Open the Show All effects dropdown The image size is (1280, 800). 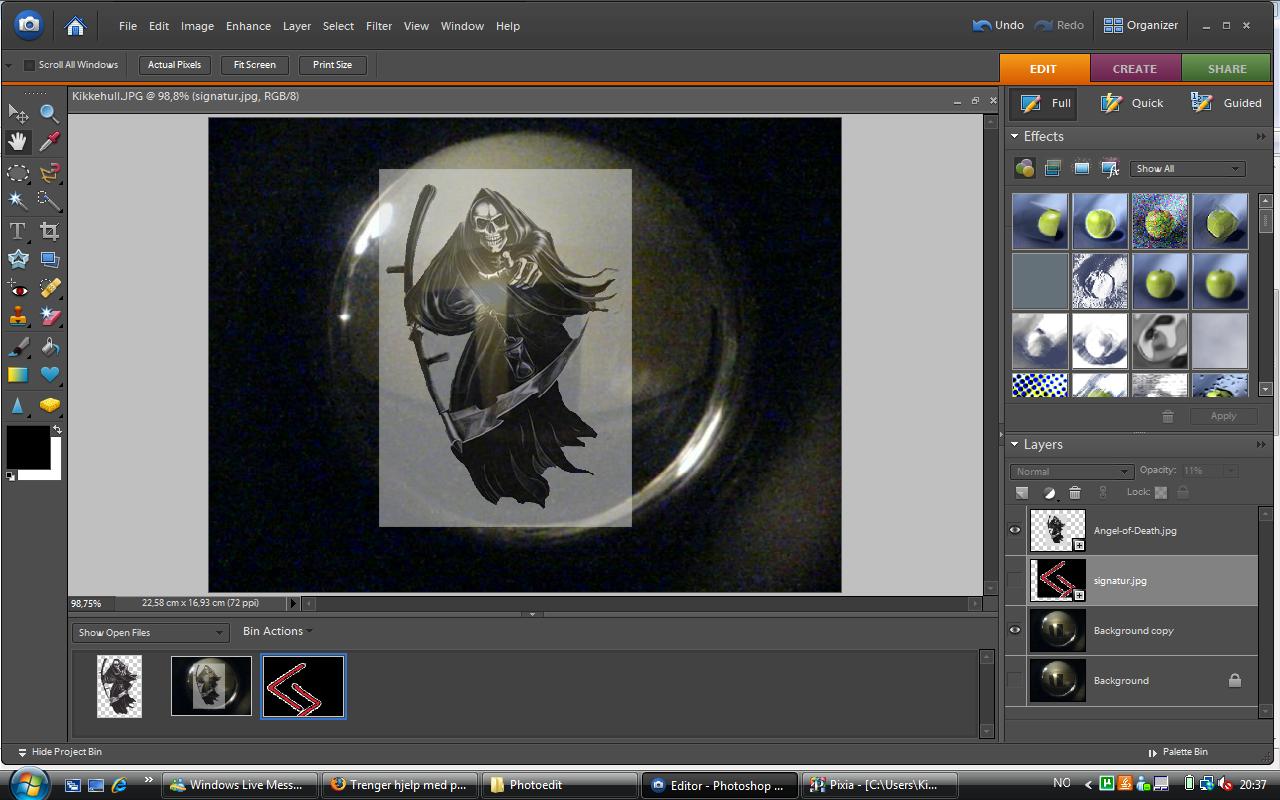tap(1188, 169)
